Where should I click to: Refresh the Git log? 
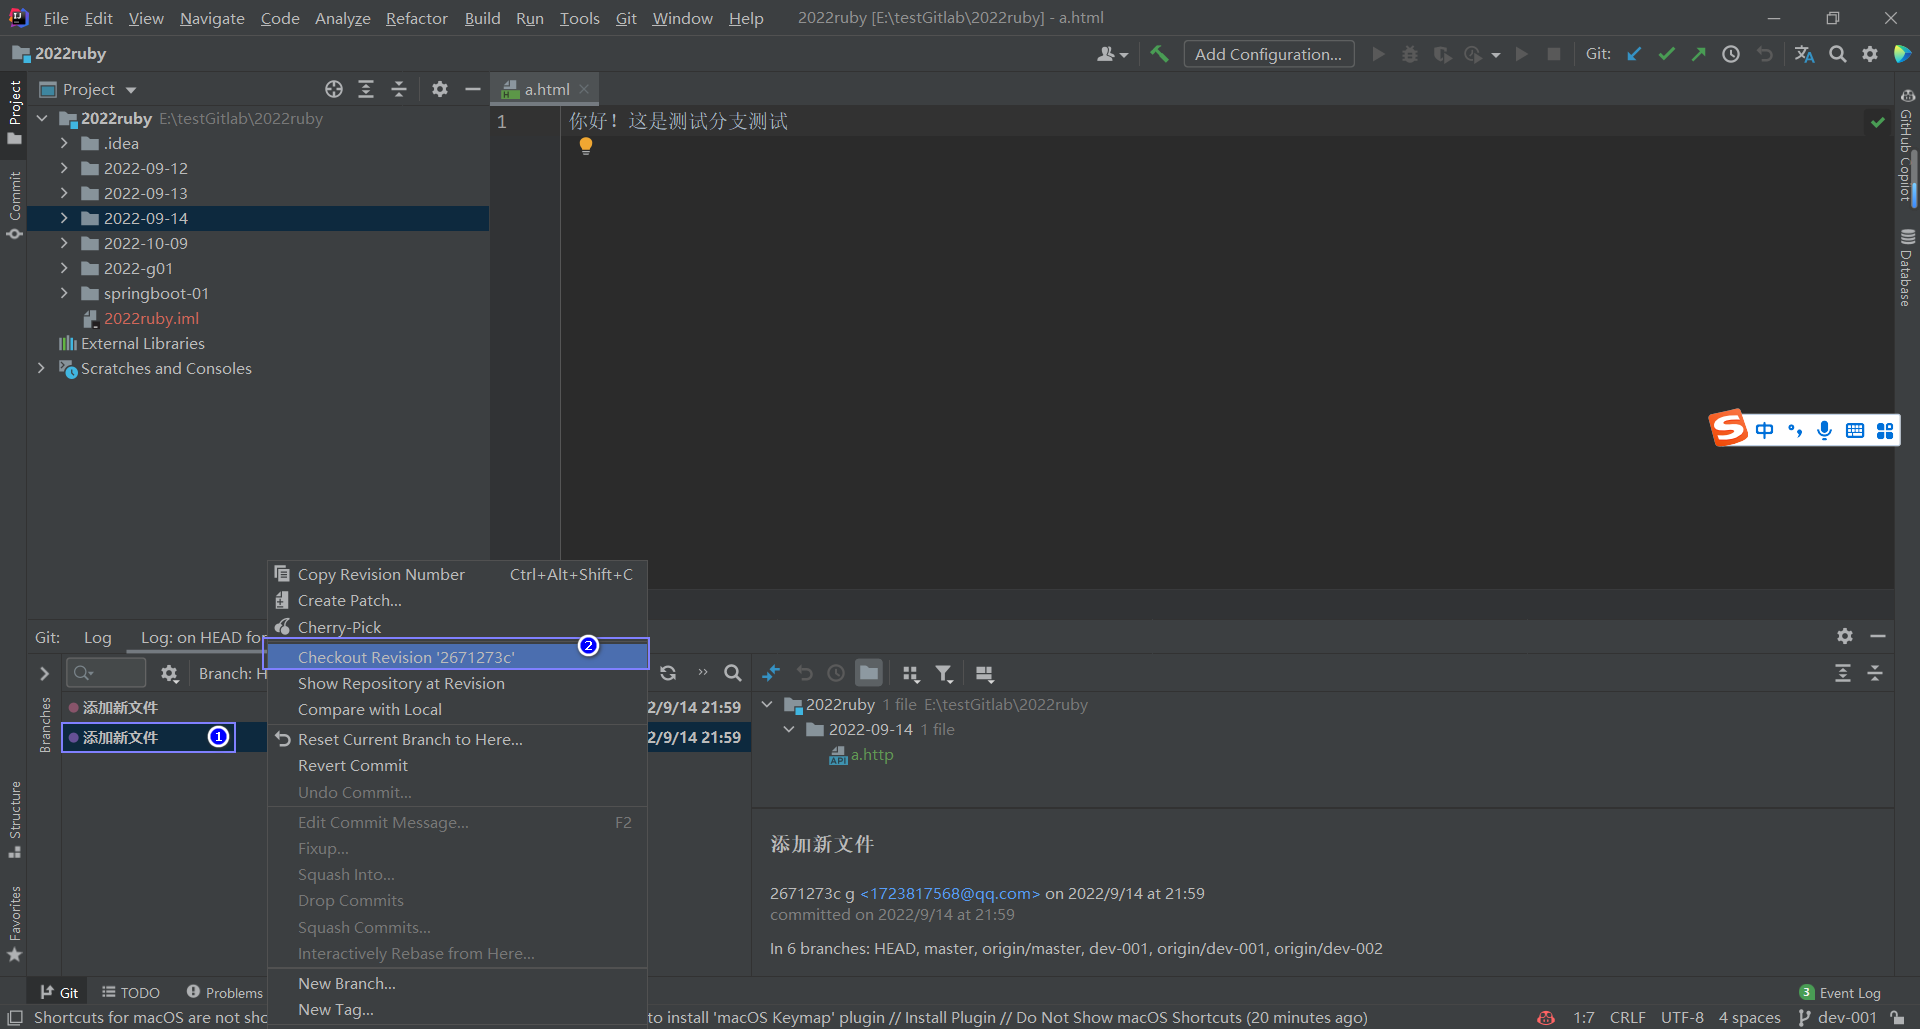(668, 673)
